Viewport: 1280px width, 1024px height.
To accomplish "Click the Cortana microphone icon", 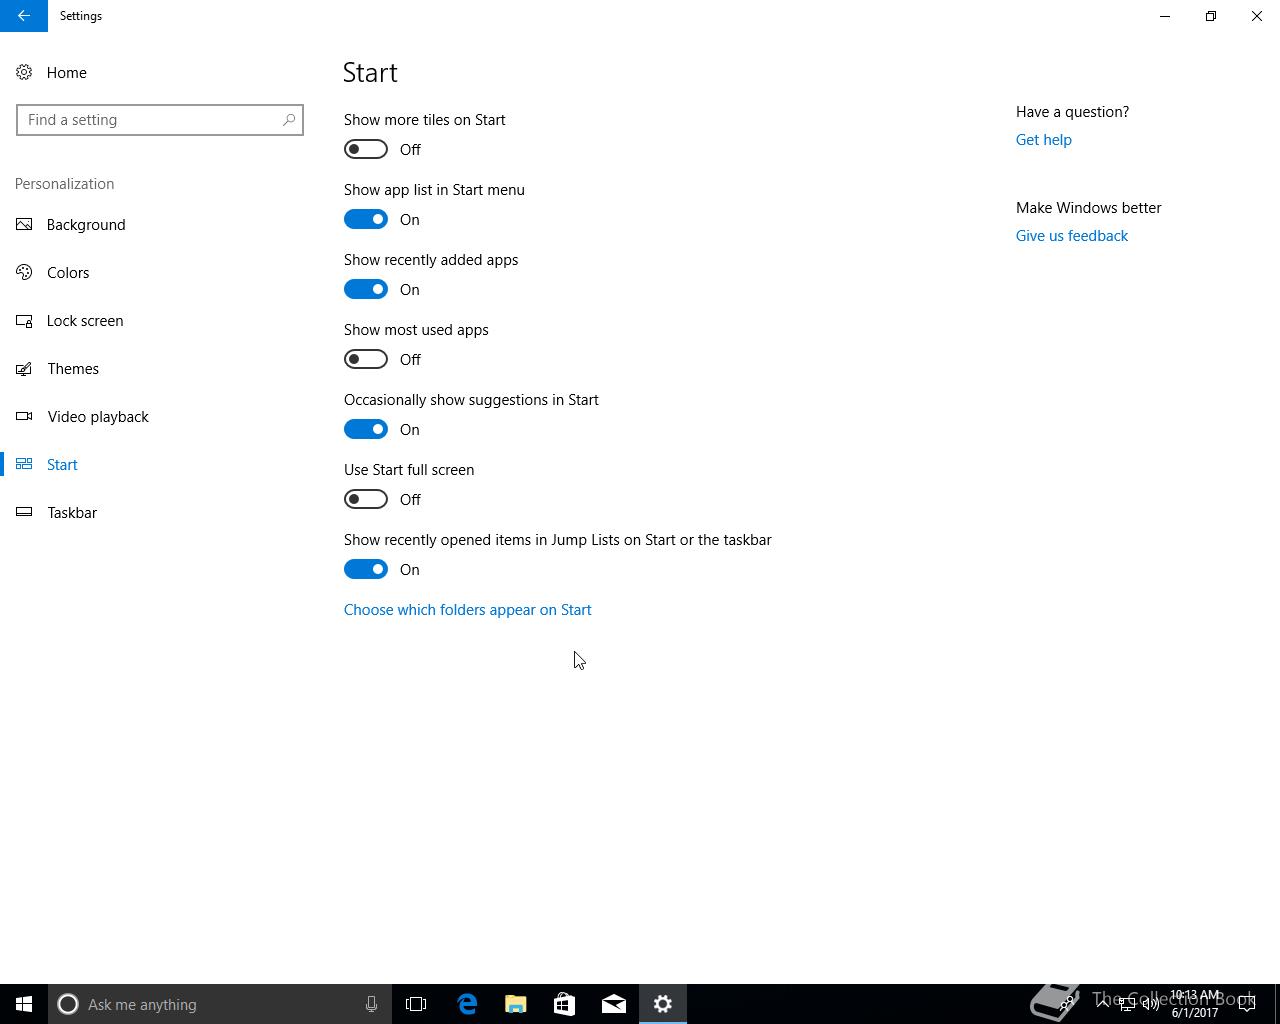I will point(371,1004).
